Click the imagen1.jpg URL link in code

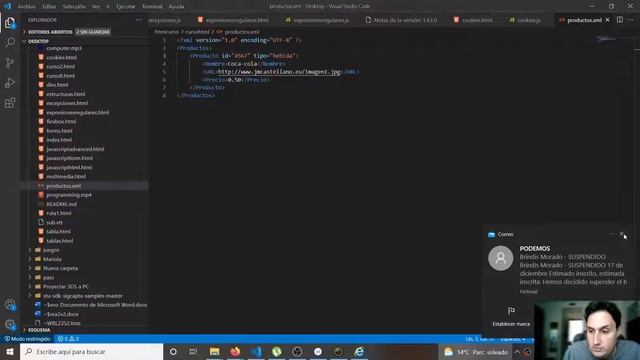tap(279, 72)
